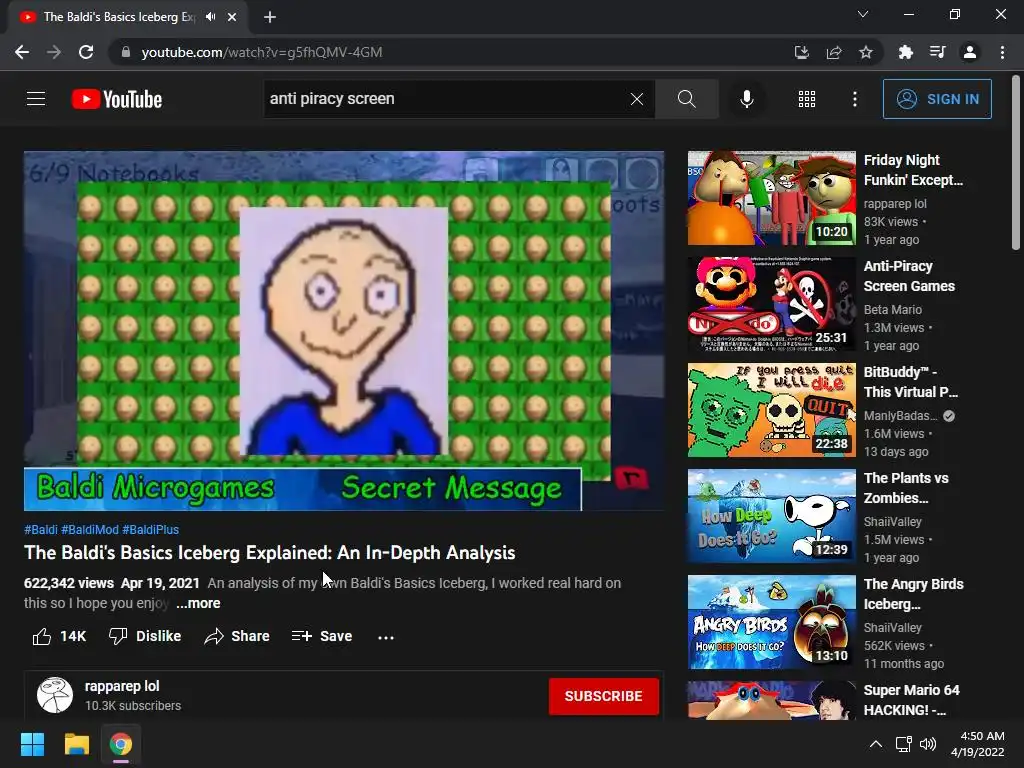Go forward in browser
This screenshot has width=1024, height=768.
tap(54, 52)
